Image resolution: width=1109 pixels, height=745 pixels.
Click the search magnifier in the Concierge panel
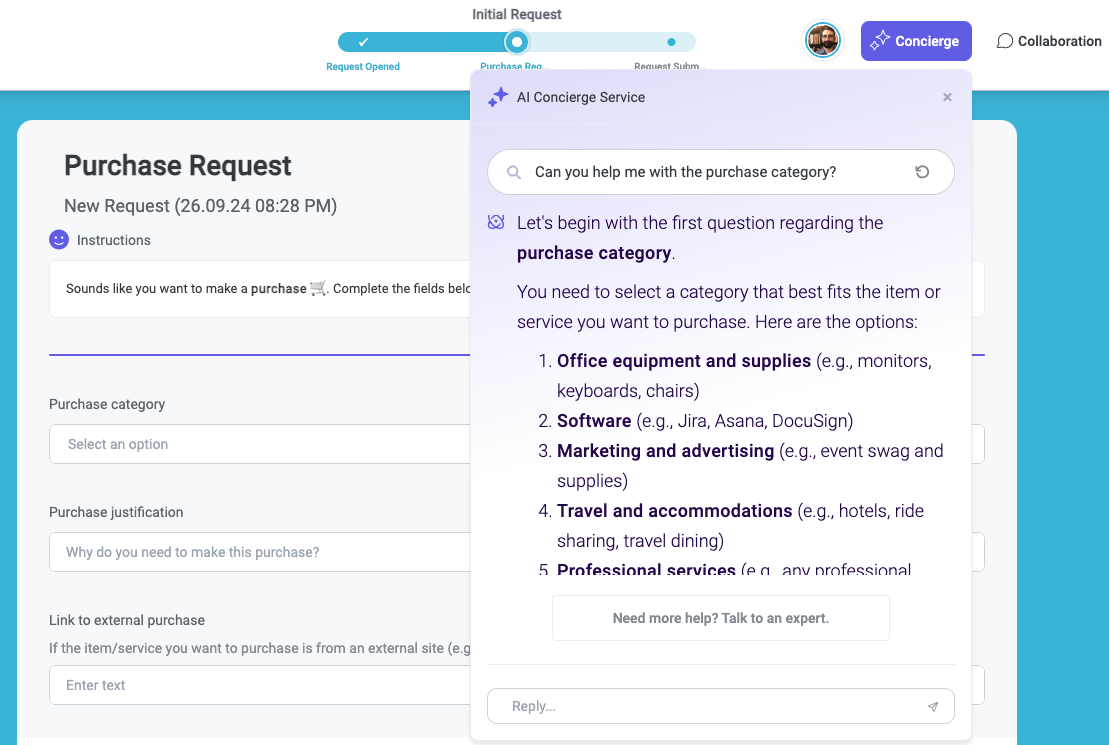pyautogui.click(x=513, y=171)
